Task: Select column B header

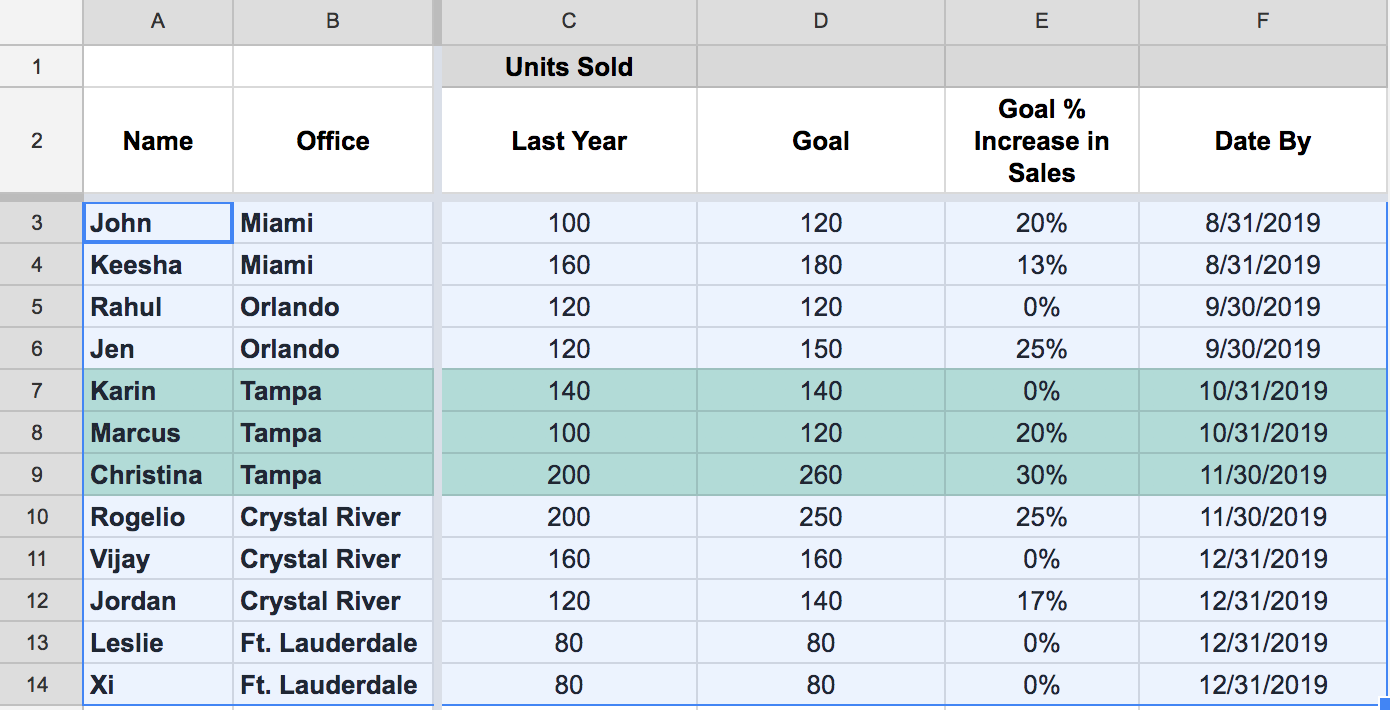Action: (333, 22)
